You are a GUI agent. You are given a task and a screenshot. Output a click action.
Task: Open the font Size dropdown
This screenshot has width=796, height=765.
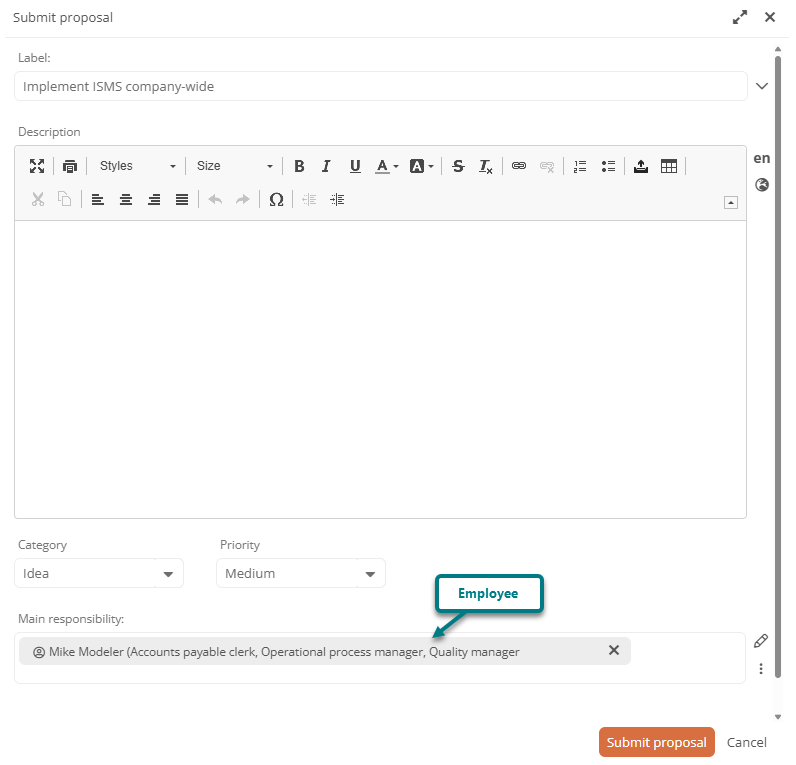click(234, 166)
